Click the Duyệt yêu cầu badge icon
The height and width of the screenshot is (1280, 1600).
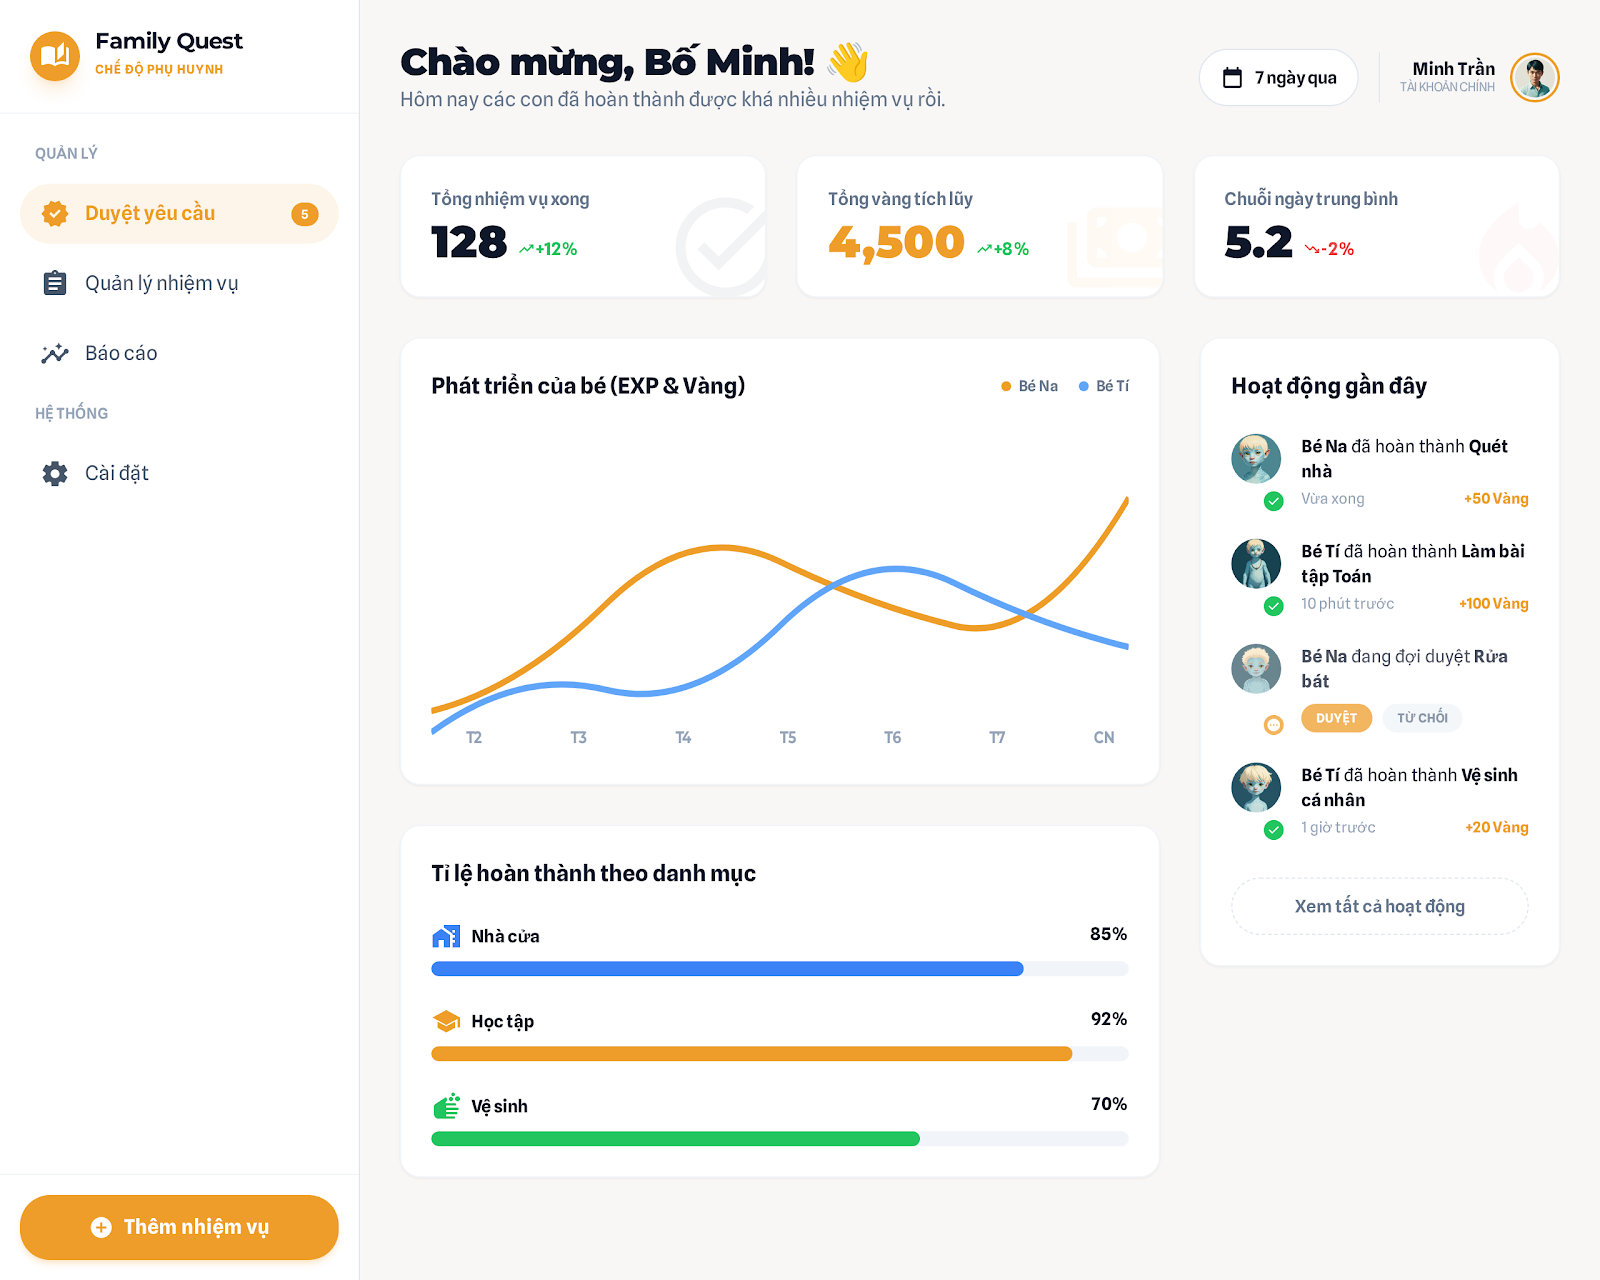(55, 213)
